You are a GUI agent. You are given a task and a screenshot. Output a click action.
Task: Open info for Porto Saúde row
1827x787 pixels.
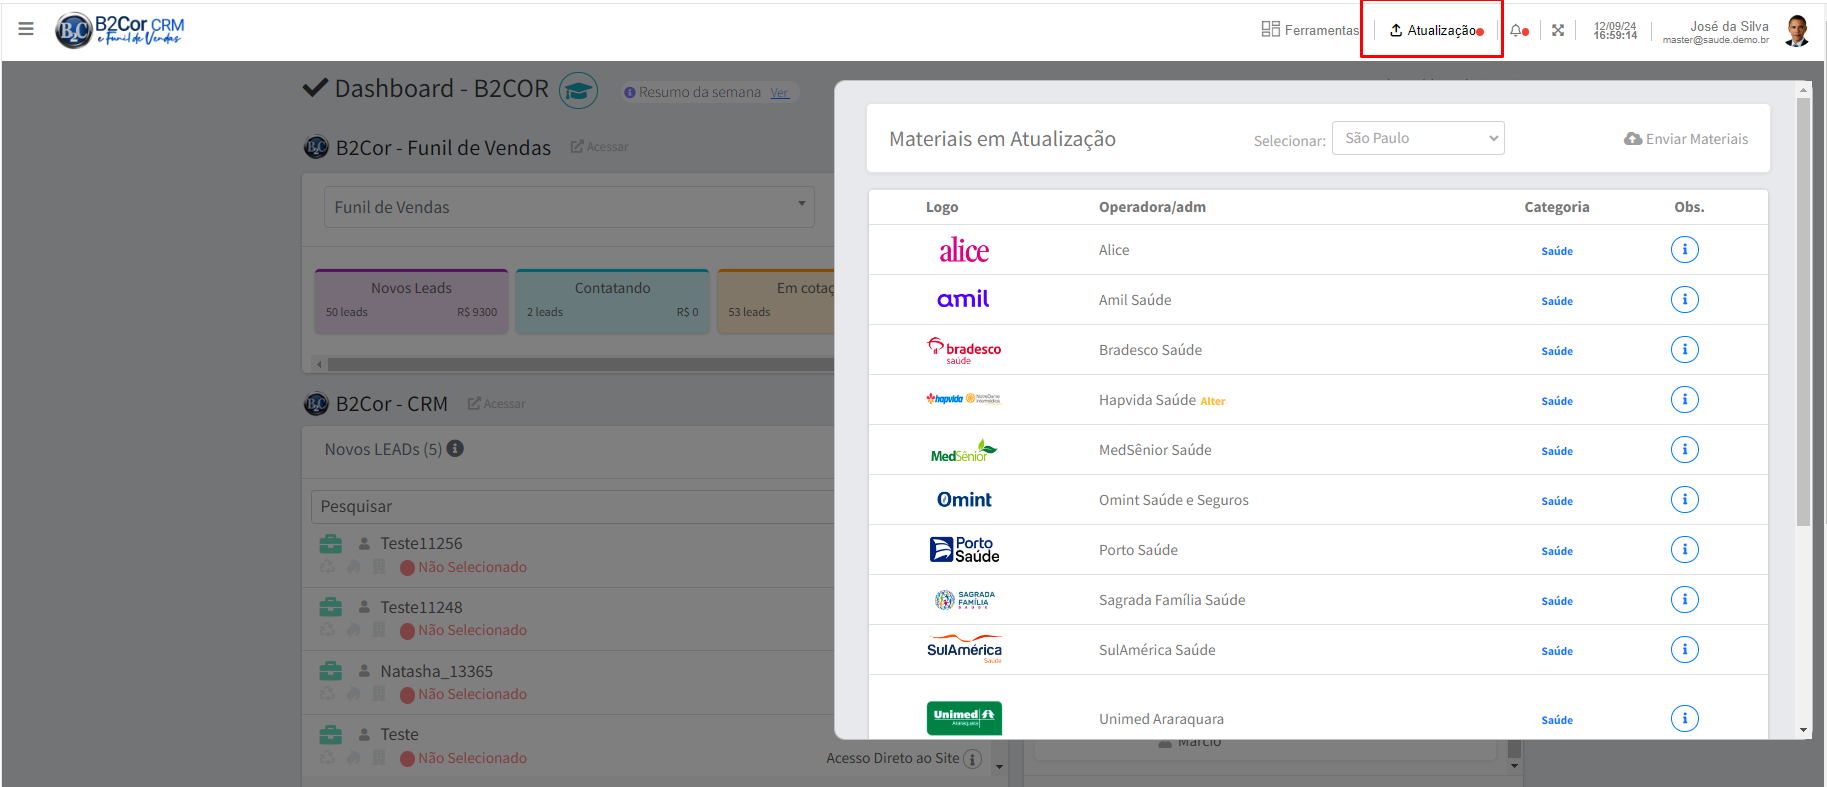coord(1684,550)
